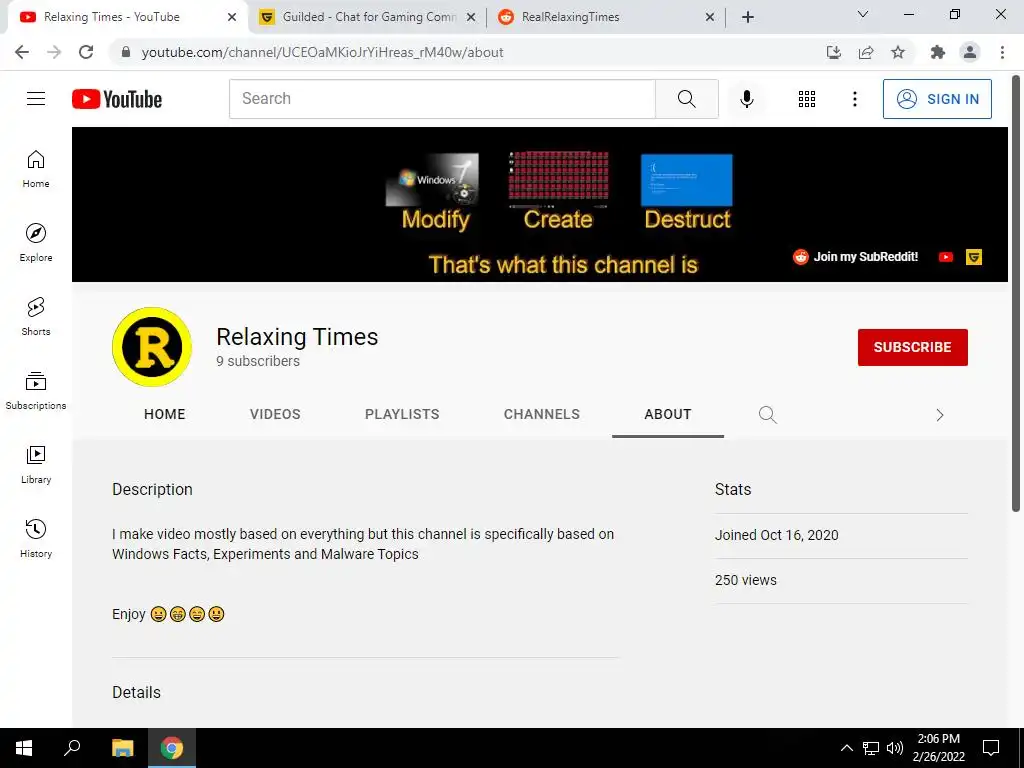This screenshot has height=768, width=1024.
Task: Open Windows Start menu
Action: point(24,748)
